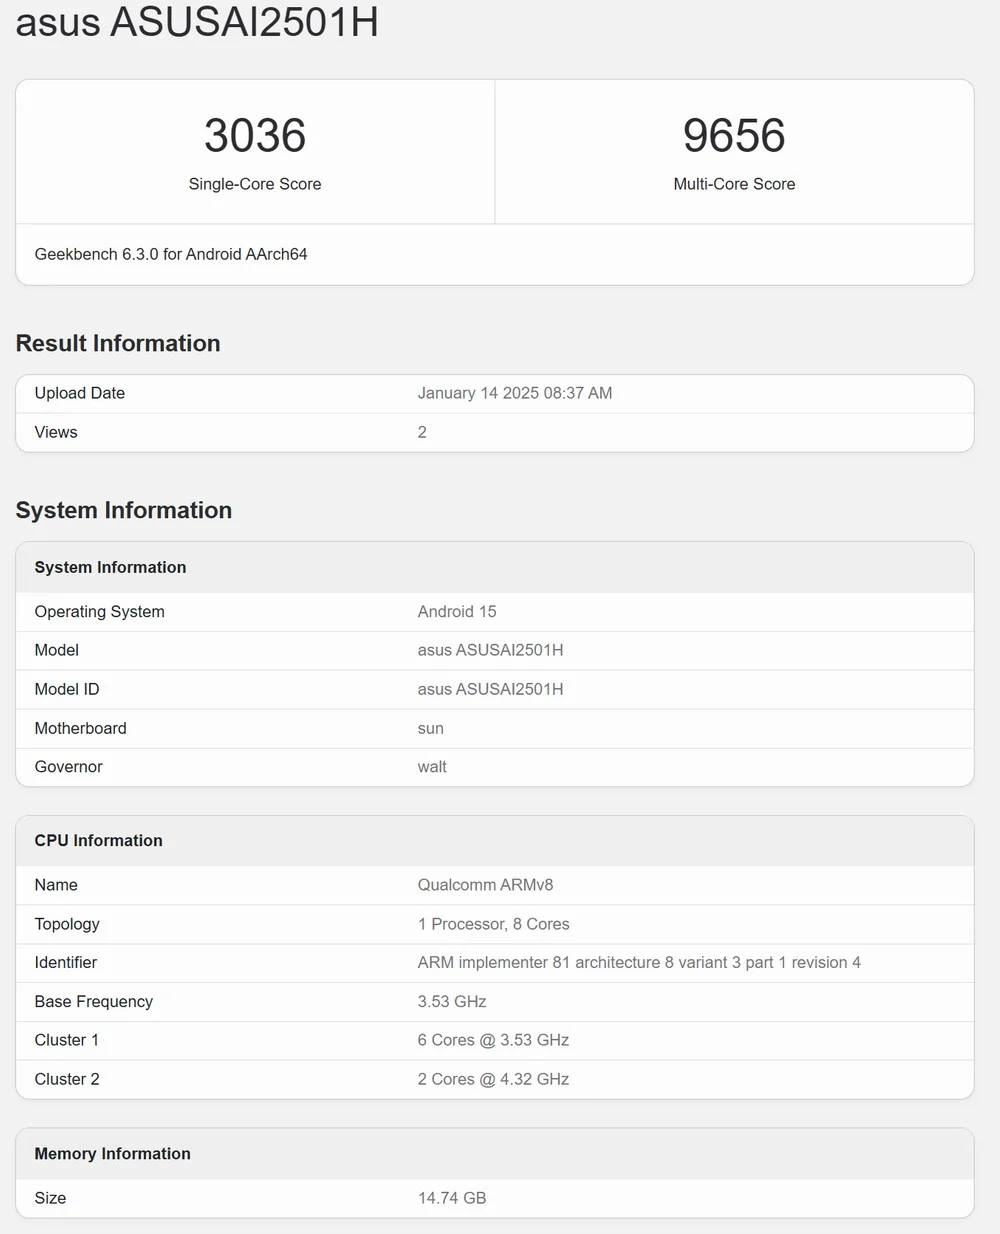Click the Cluster 2 label
The width and height of the screenshot is (1000, 1234).
[67, 1079]
